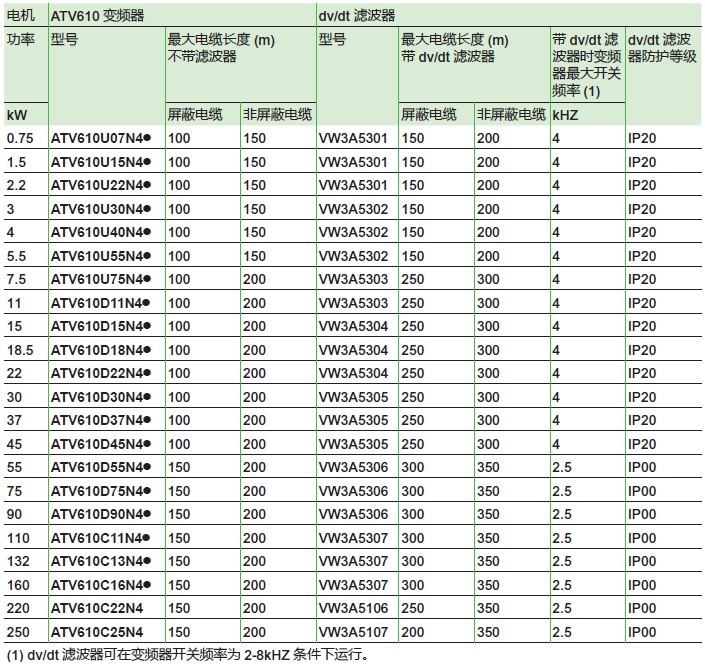The image size is (705, 664).
Task: Click the dv/dt 滤波器 column group header
Action: point(356,16)
